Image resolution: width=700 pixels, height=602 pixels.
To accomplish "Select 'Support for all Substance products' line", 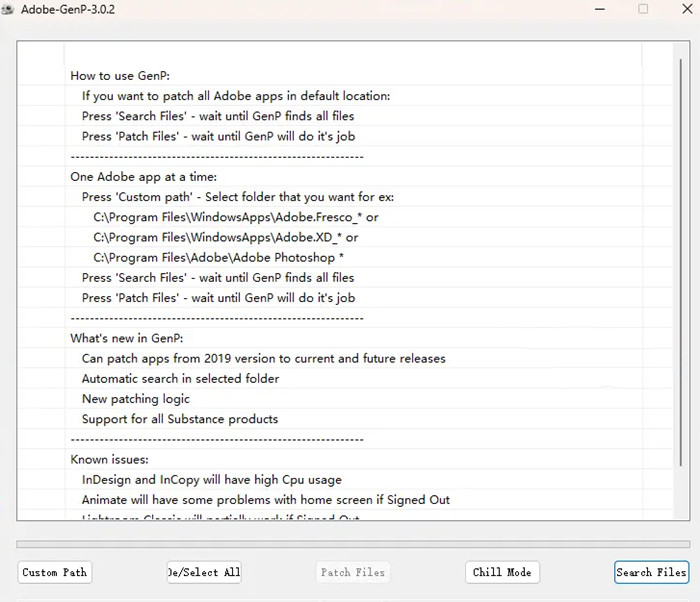I will pos(180,419).
